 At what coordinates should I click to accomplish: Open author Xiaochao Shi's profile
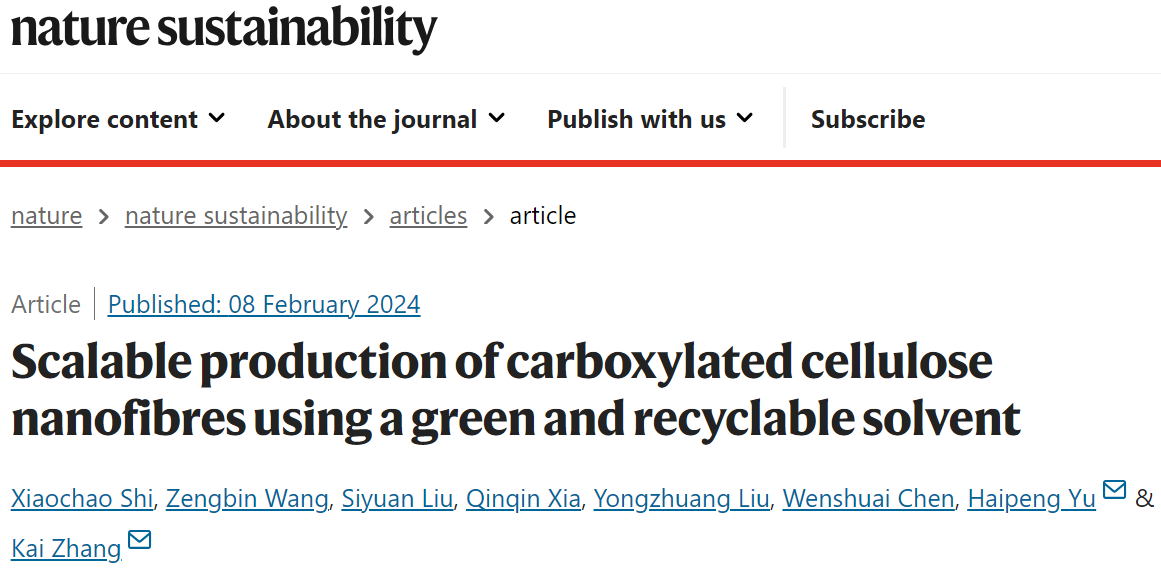(82, 498)
